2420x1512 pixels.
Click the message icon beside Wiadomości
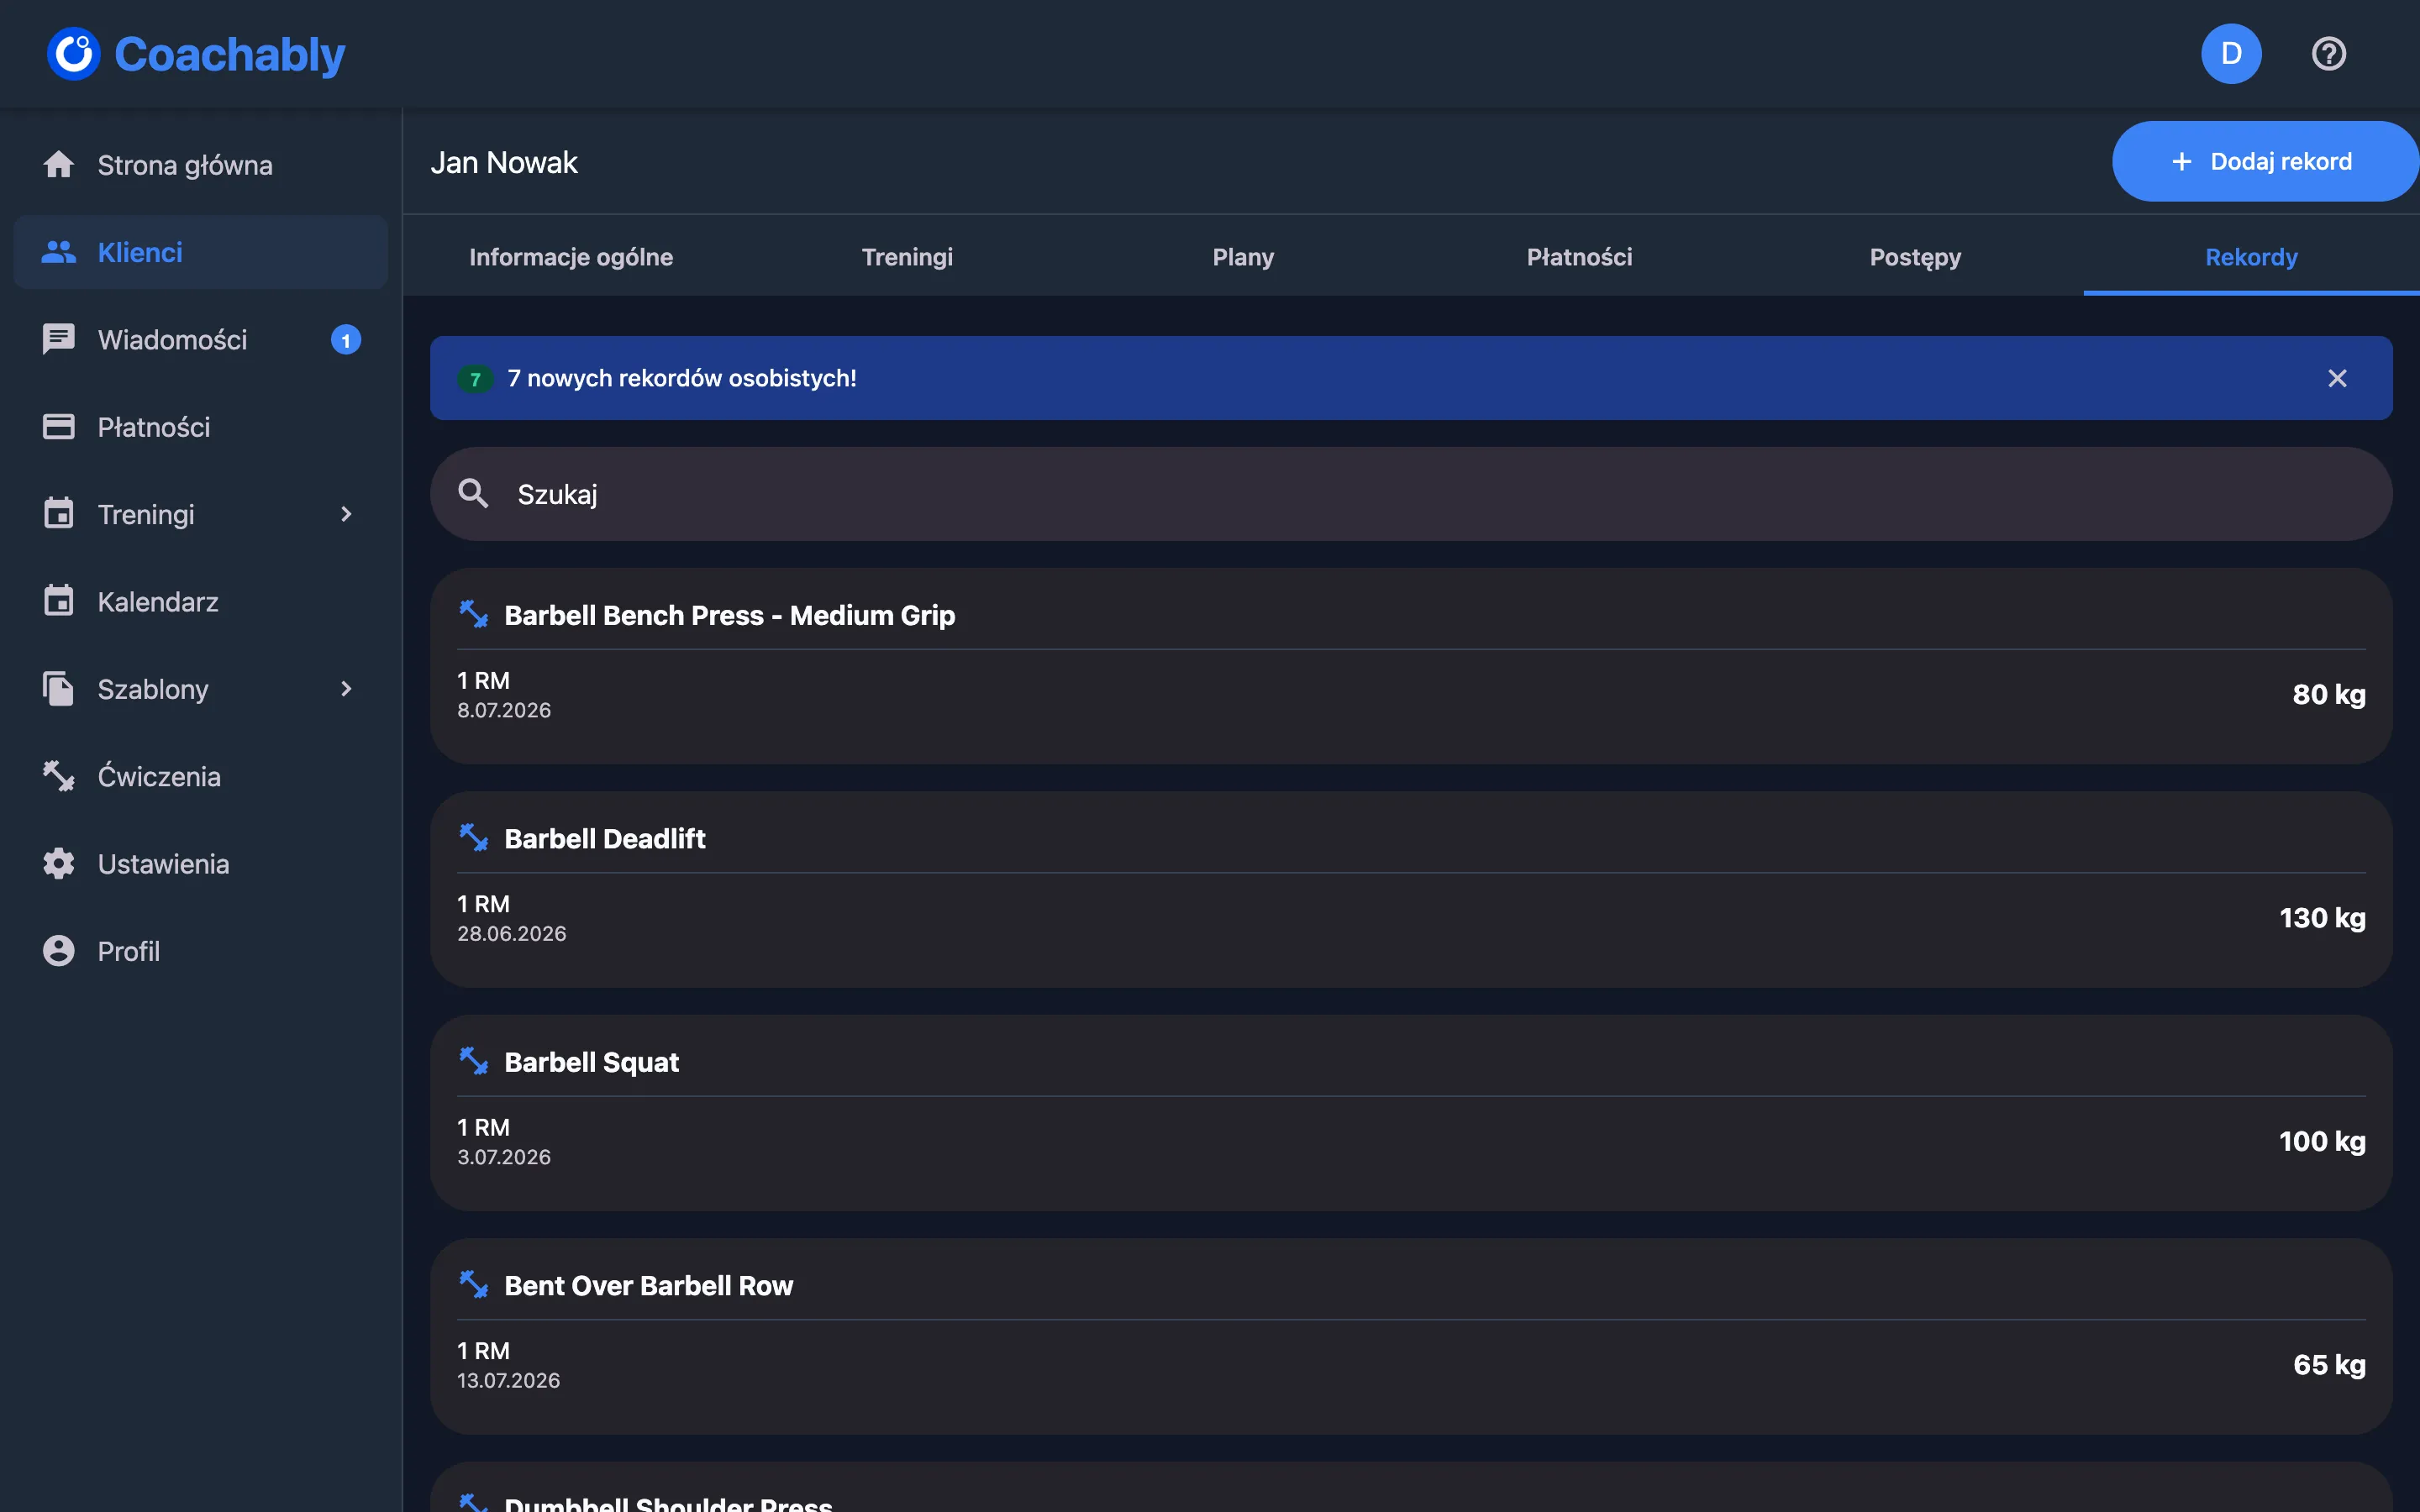click(59, 339)
